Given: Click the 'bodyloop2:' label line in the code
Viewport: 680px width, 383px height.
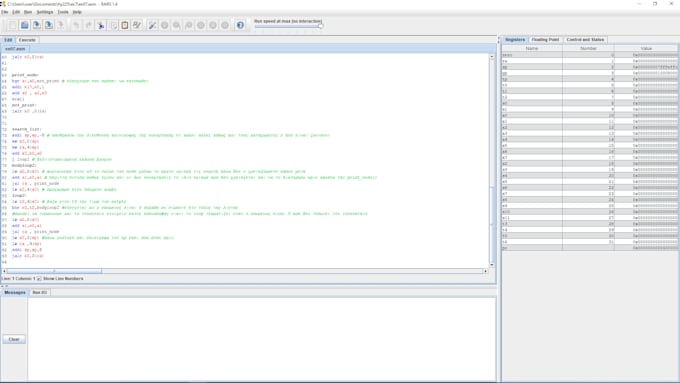Looking at the screenshot, I should tap(24, 165).
